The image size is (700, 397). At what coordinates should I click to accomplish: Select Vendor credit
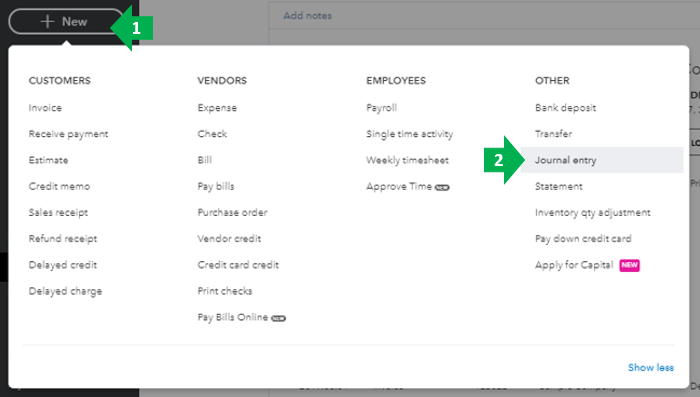pos(229,238)
